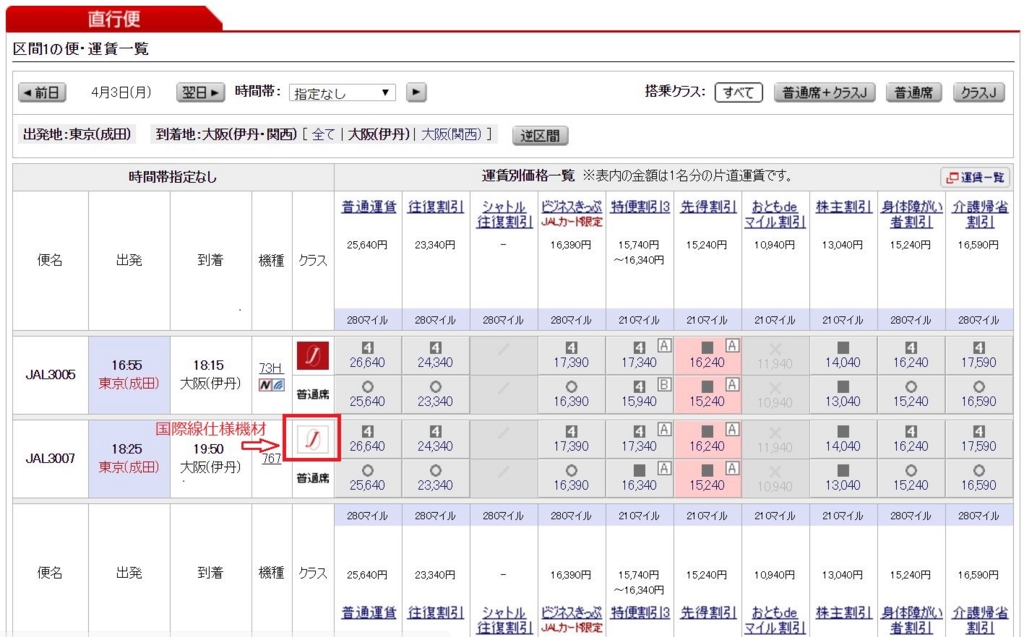Select JAL3007 Class J 往復割引 24,340 fare
This screenshot has width=1024, height=637.
(436, 439)
